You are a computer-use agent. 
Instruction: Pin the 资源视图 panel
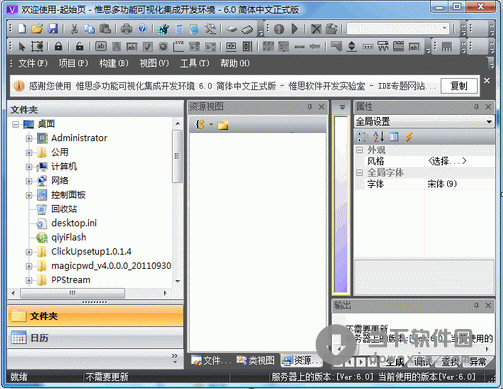point(310,107)
